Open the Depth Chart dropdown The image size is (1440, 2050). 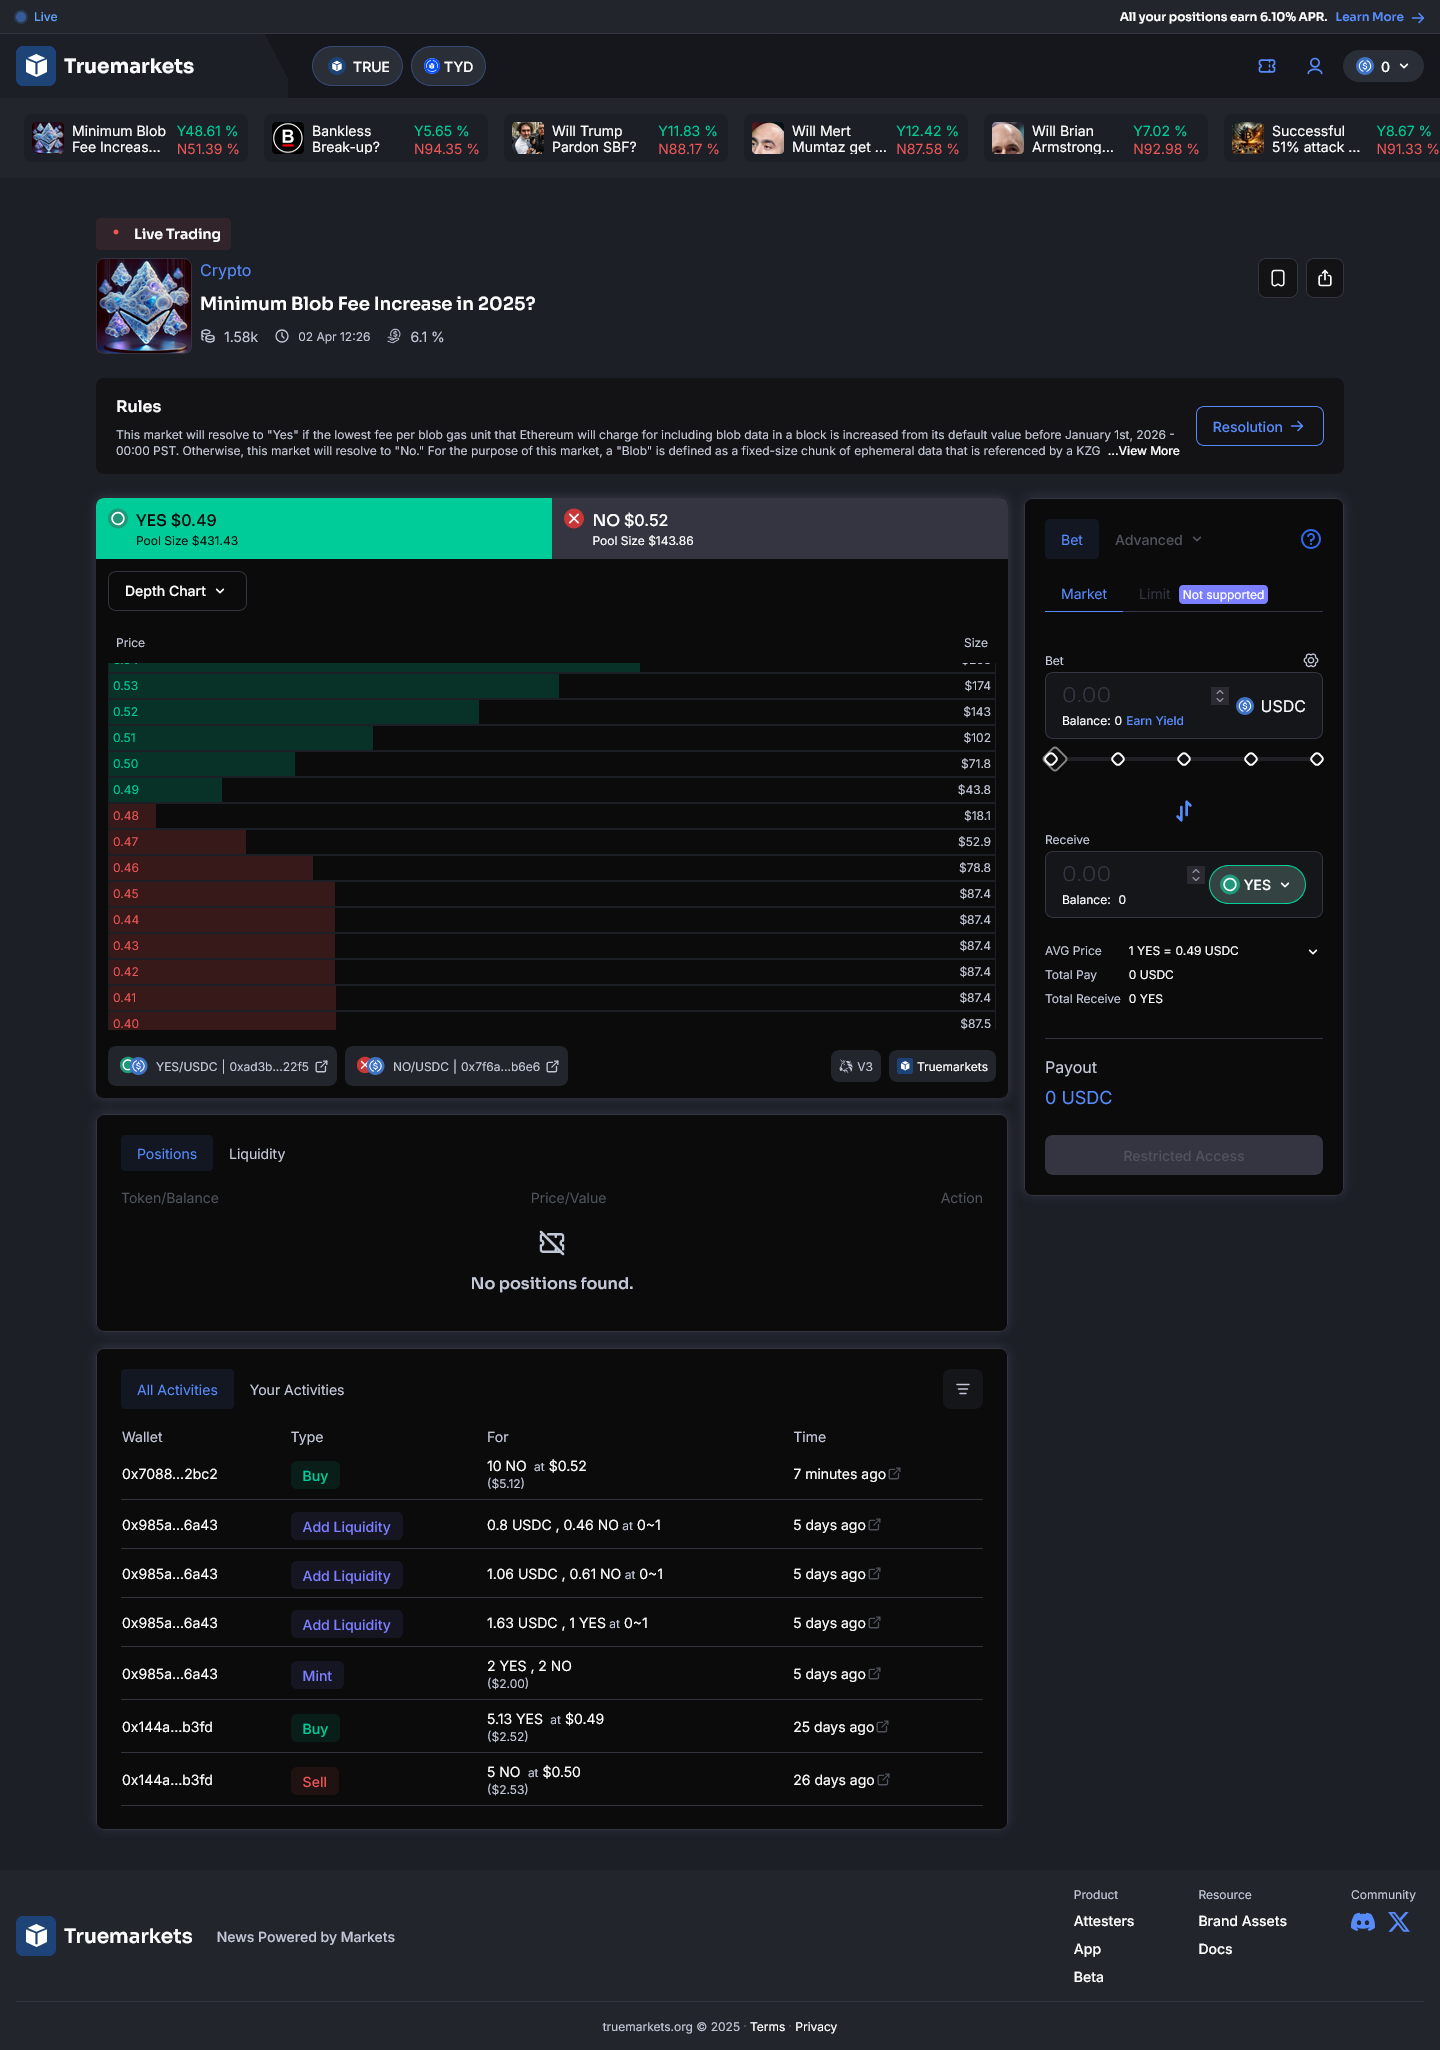177,591
